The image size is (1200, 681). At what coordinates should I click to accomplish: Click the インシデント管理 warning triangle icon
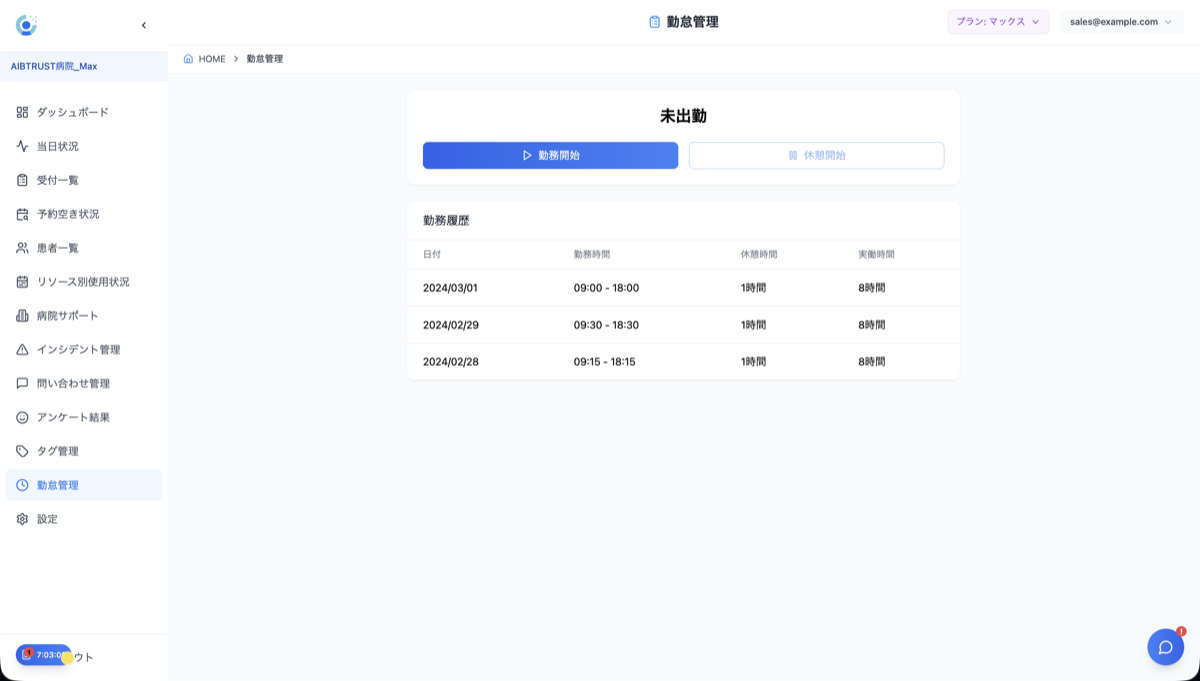(22, 350)
